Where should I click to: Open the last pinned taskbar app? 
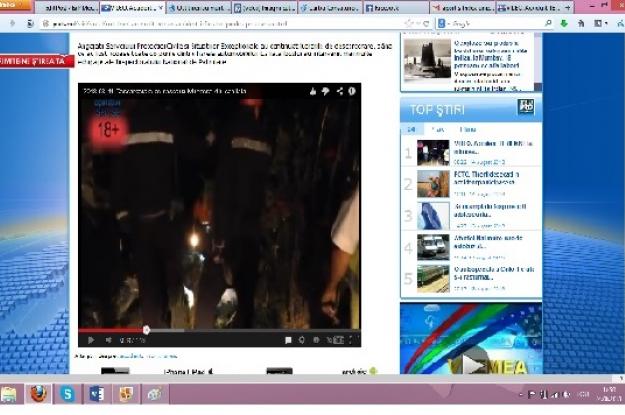point(154,394)
